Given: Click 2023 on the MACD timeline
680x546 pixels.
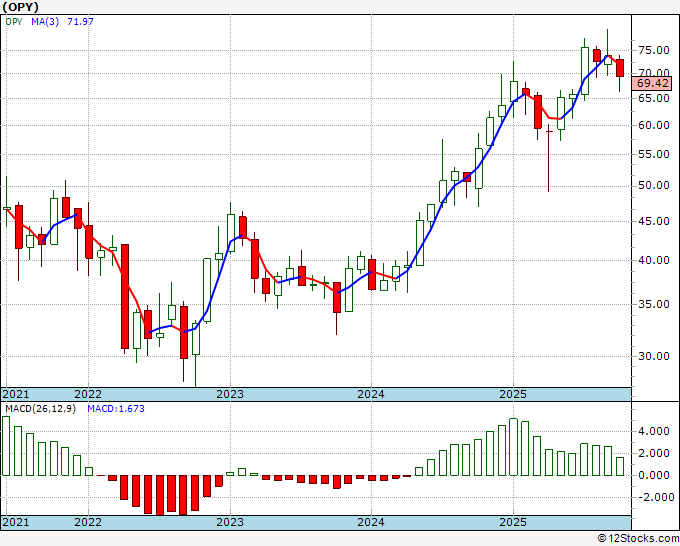Looking at the screenshot, I should pyautogui.click(x=230, y=522).
